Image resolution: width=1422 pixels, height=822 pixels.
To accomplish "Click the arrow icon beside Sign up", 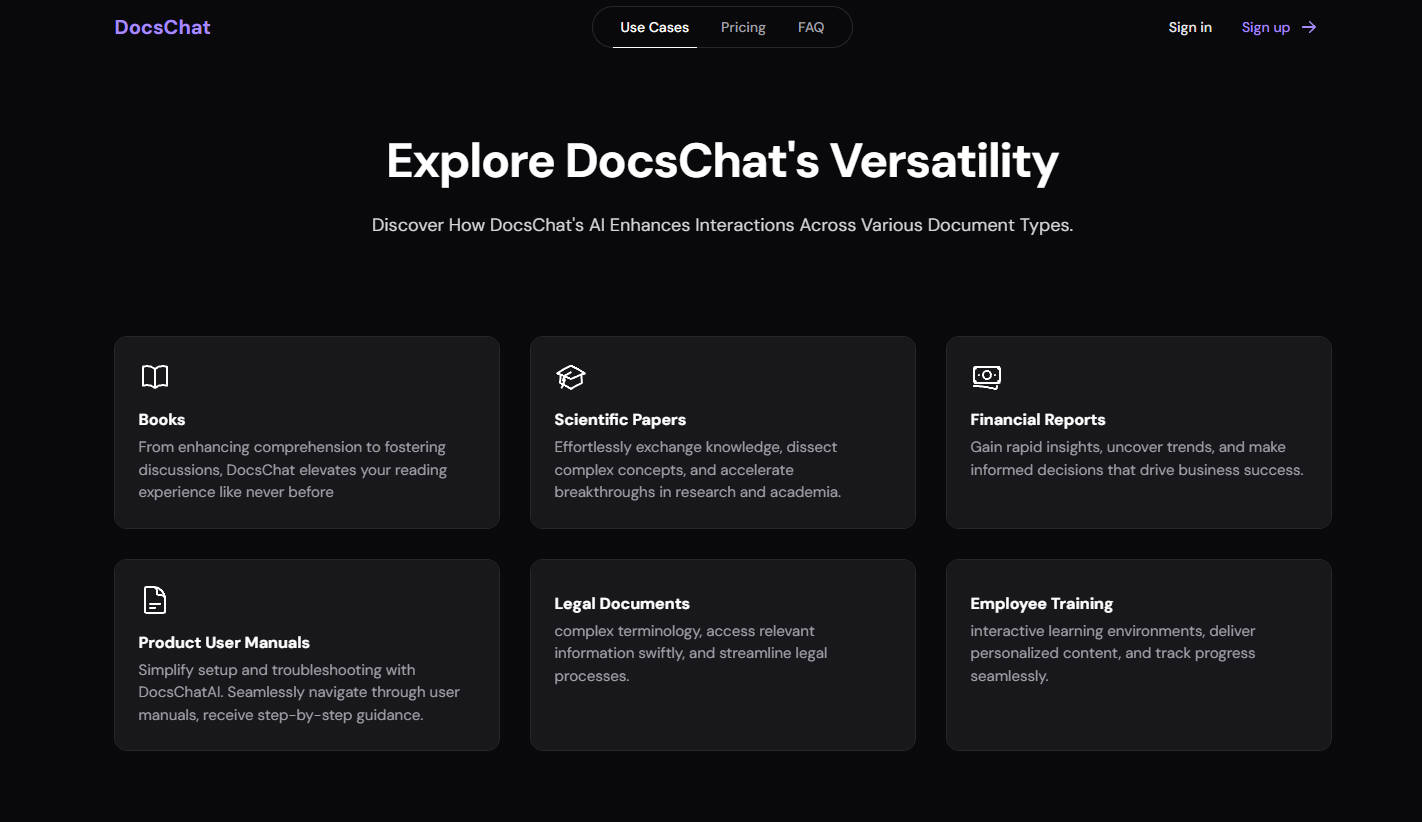I will 1309,27.
